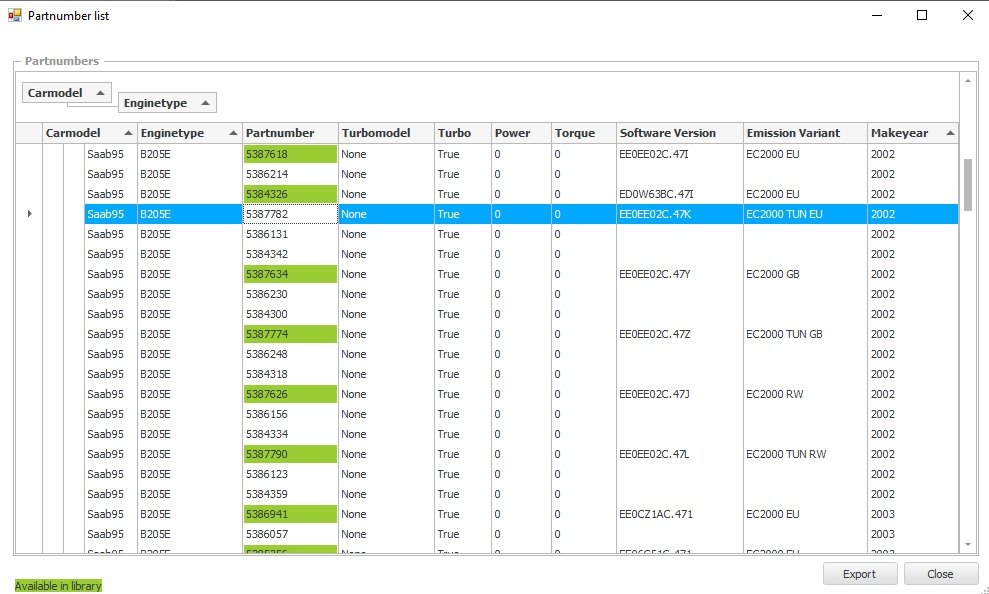Select partnumber 5384300 cell
This screenshot has height=594, width=989.
290,314
